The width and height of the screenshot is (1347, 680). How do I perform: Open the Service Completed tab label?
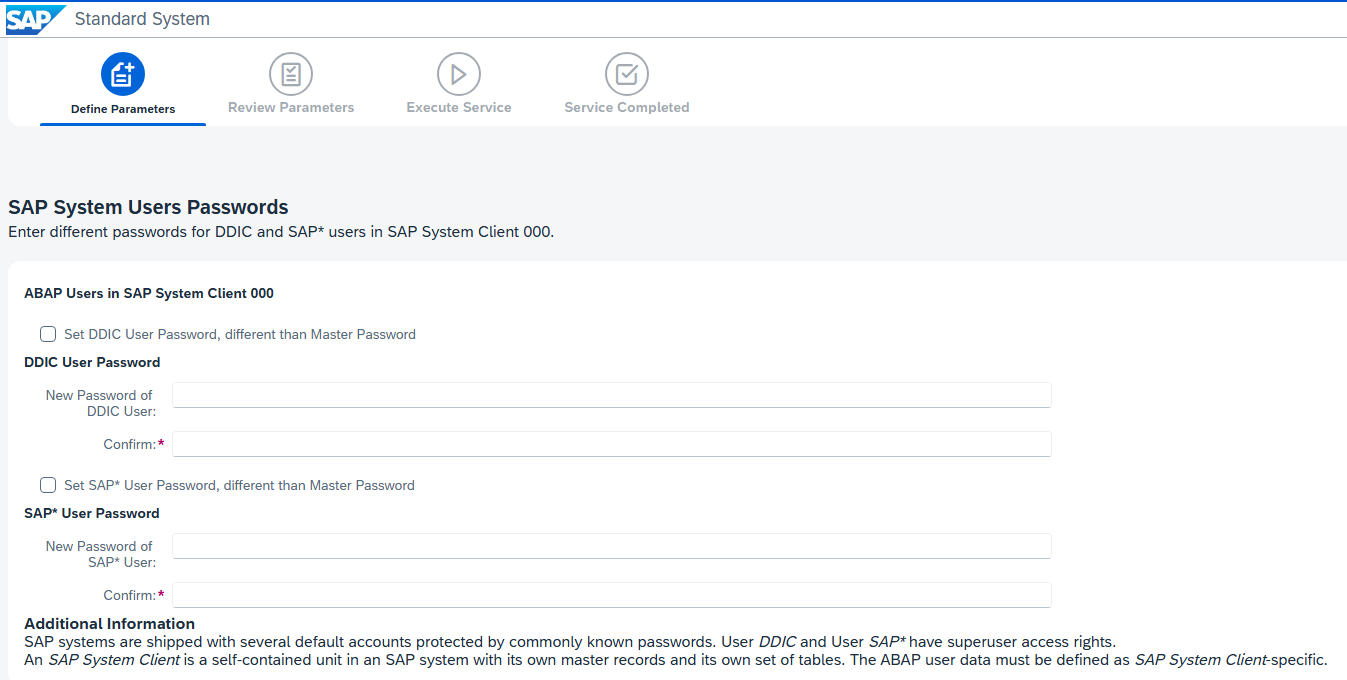coord(627,108)
